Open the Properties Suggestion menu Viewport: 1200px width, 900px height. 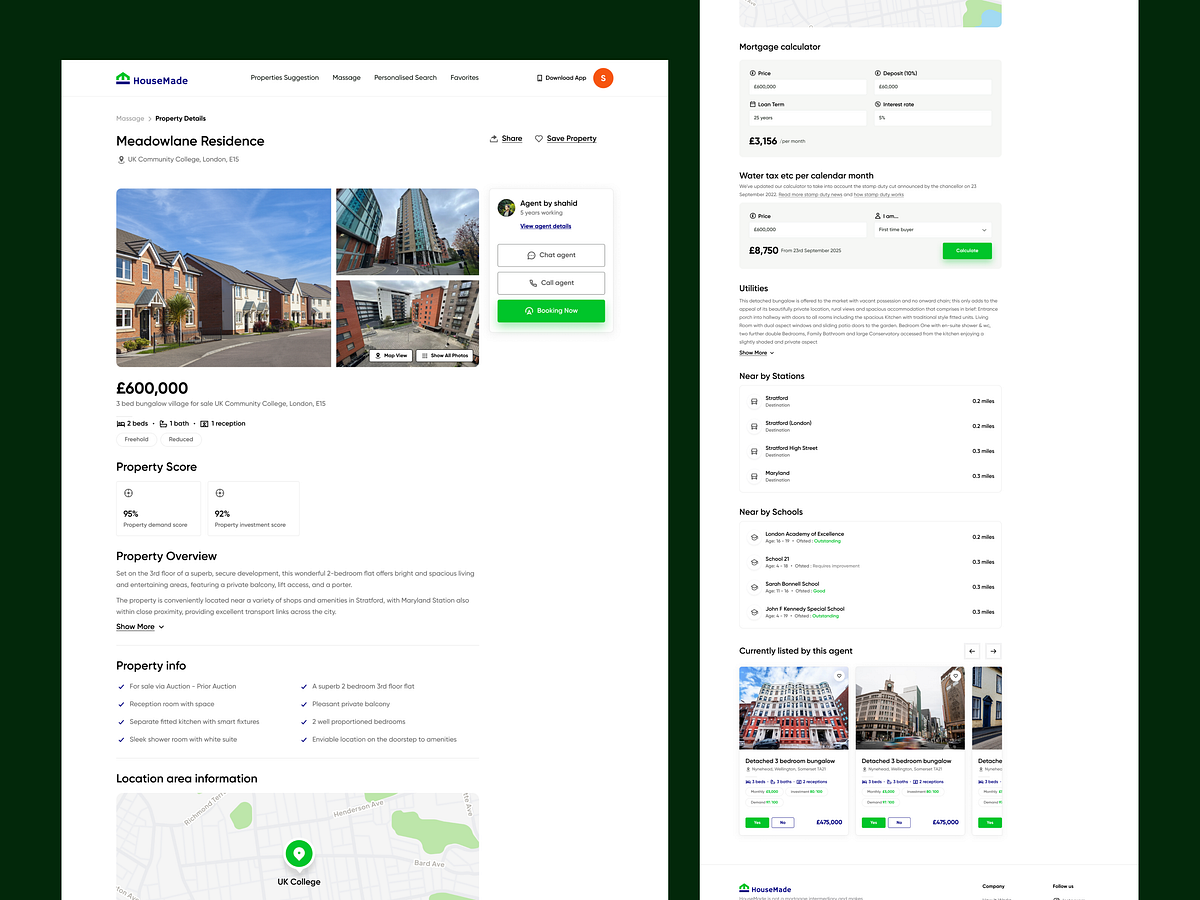pos(284,77)
